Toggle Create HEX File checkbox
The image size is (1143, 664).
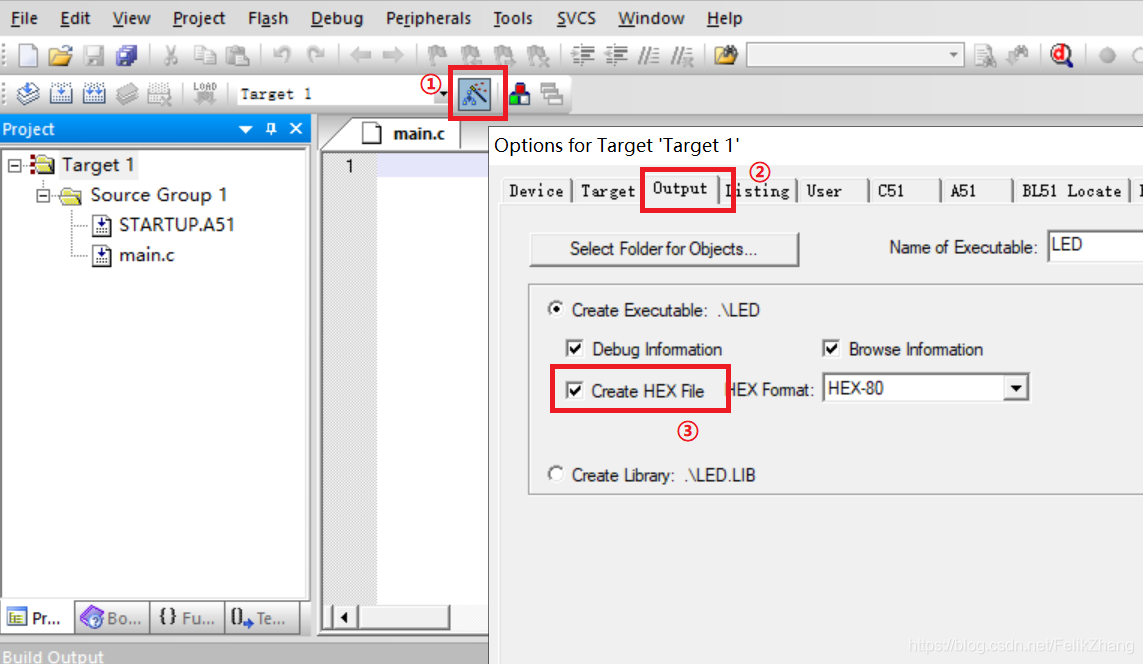(x=574, y=391)
